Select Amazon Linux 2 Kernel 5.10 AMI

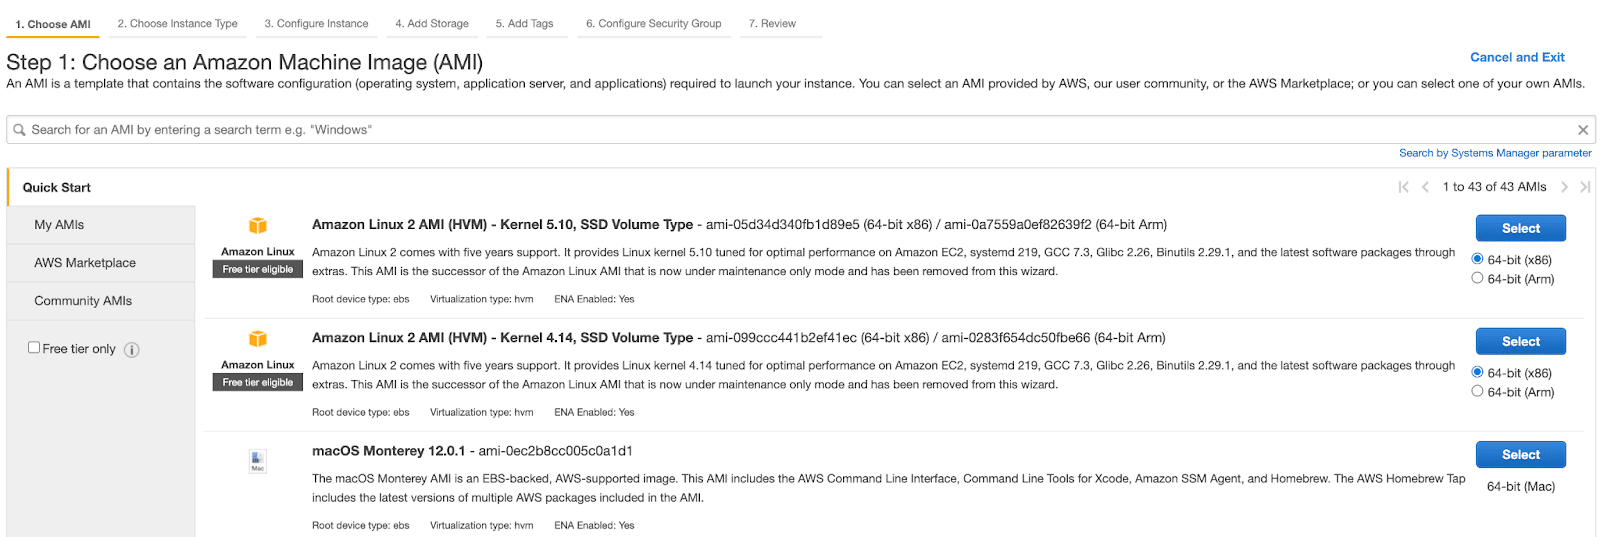[1520, 228]
